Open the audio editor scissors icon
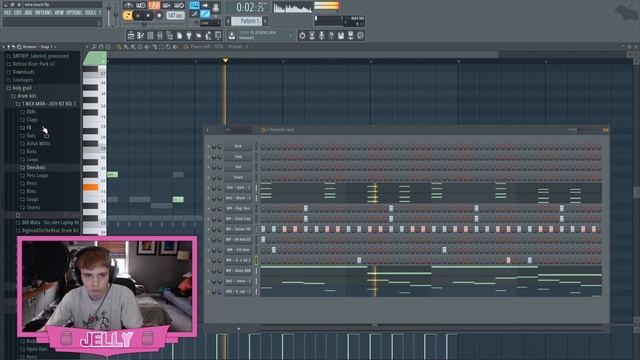The height and width of the screenshot is (360, 640). [312, 36]
